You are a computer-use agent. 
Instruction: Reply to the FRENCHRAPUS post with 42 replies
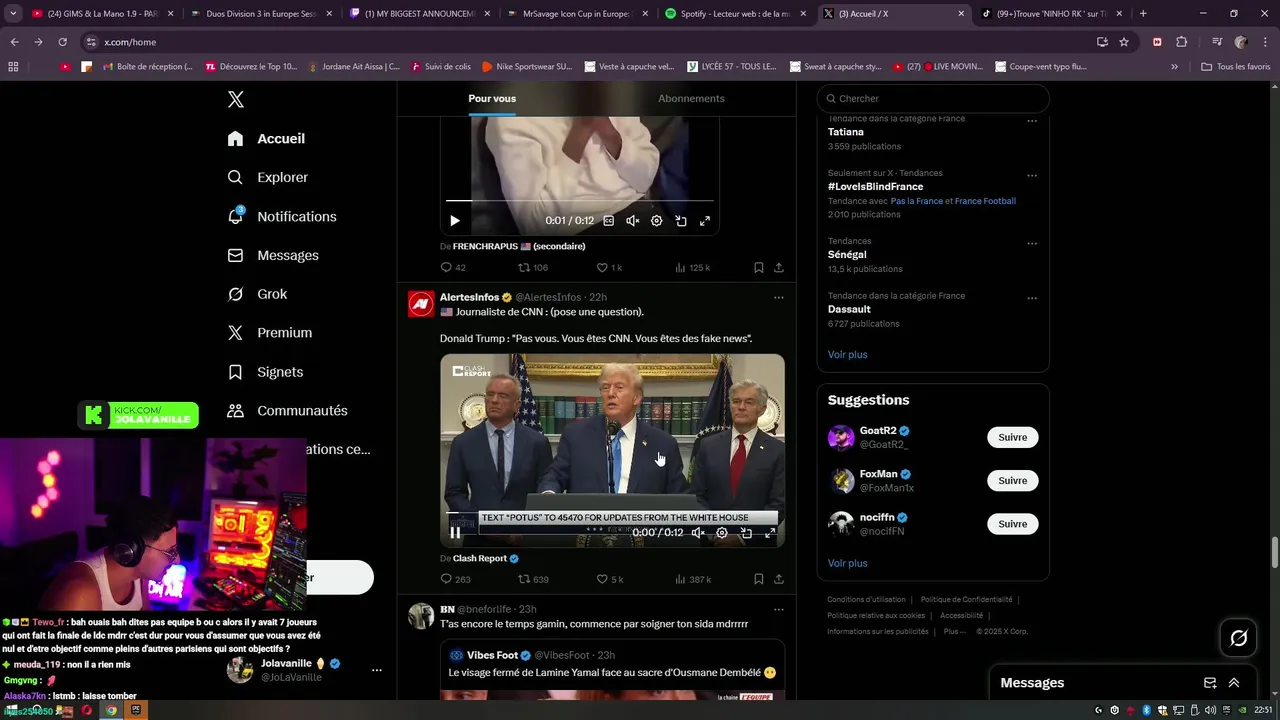point(453,267)
